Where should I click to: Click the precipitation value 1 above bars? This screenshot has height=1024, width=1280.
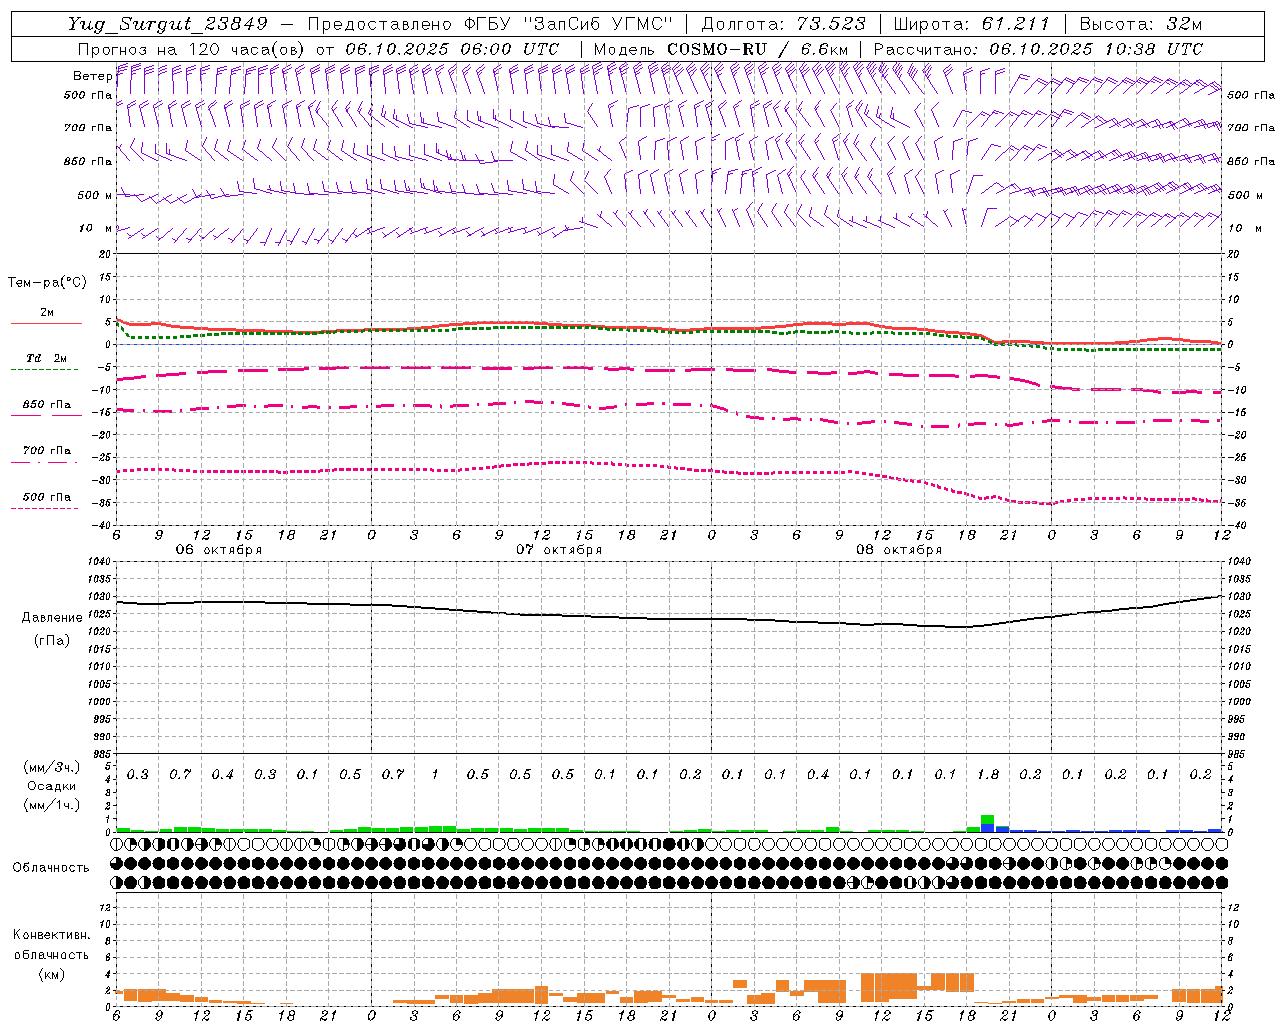point(435,775)
